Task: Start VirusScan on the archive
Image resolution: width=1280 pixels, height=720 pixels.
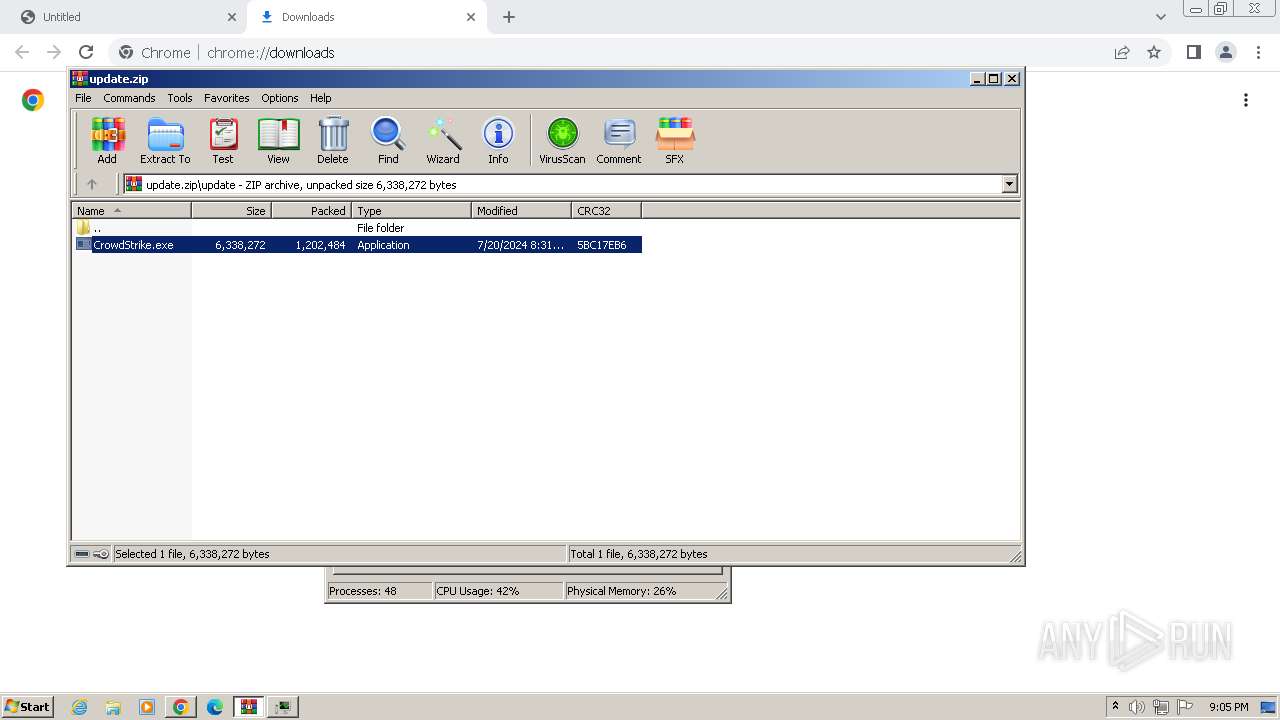Action: [x=562, y=140]
